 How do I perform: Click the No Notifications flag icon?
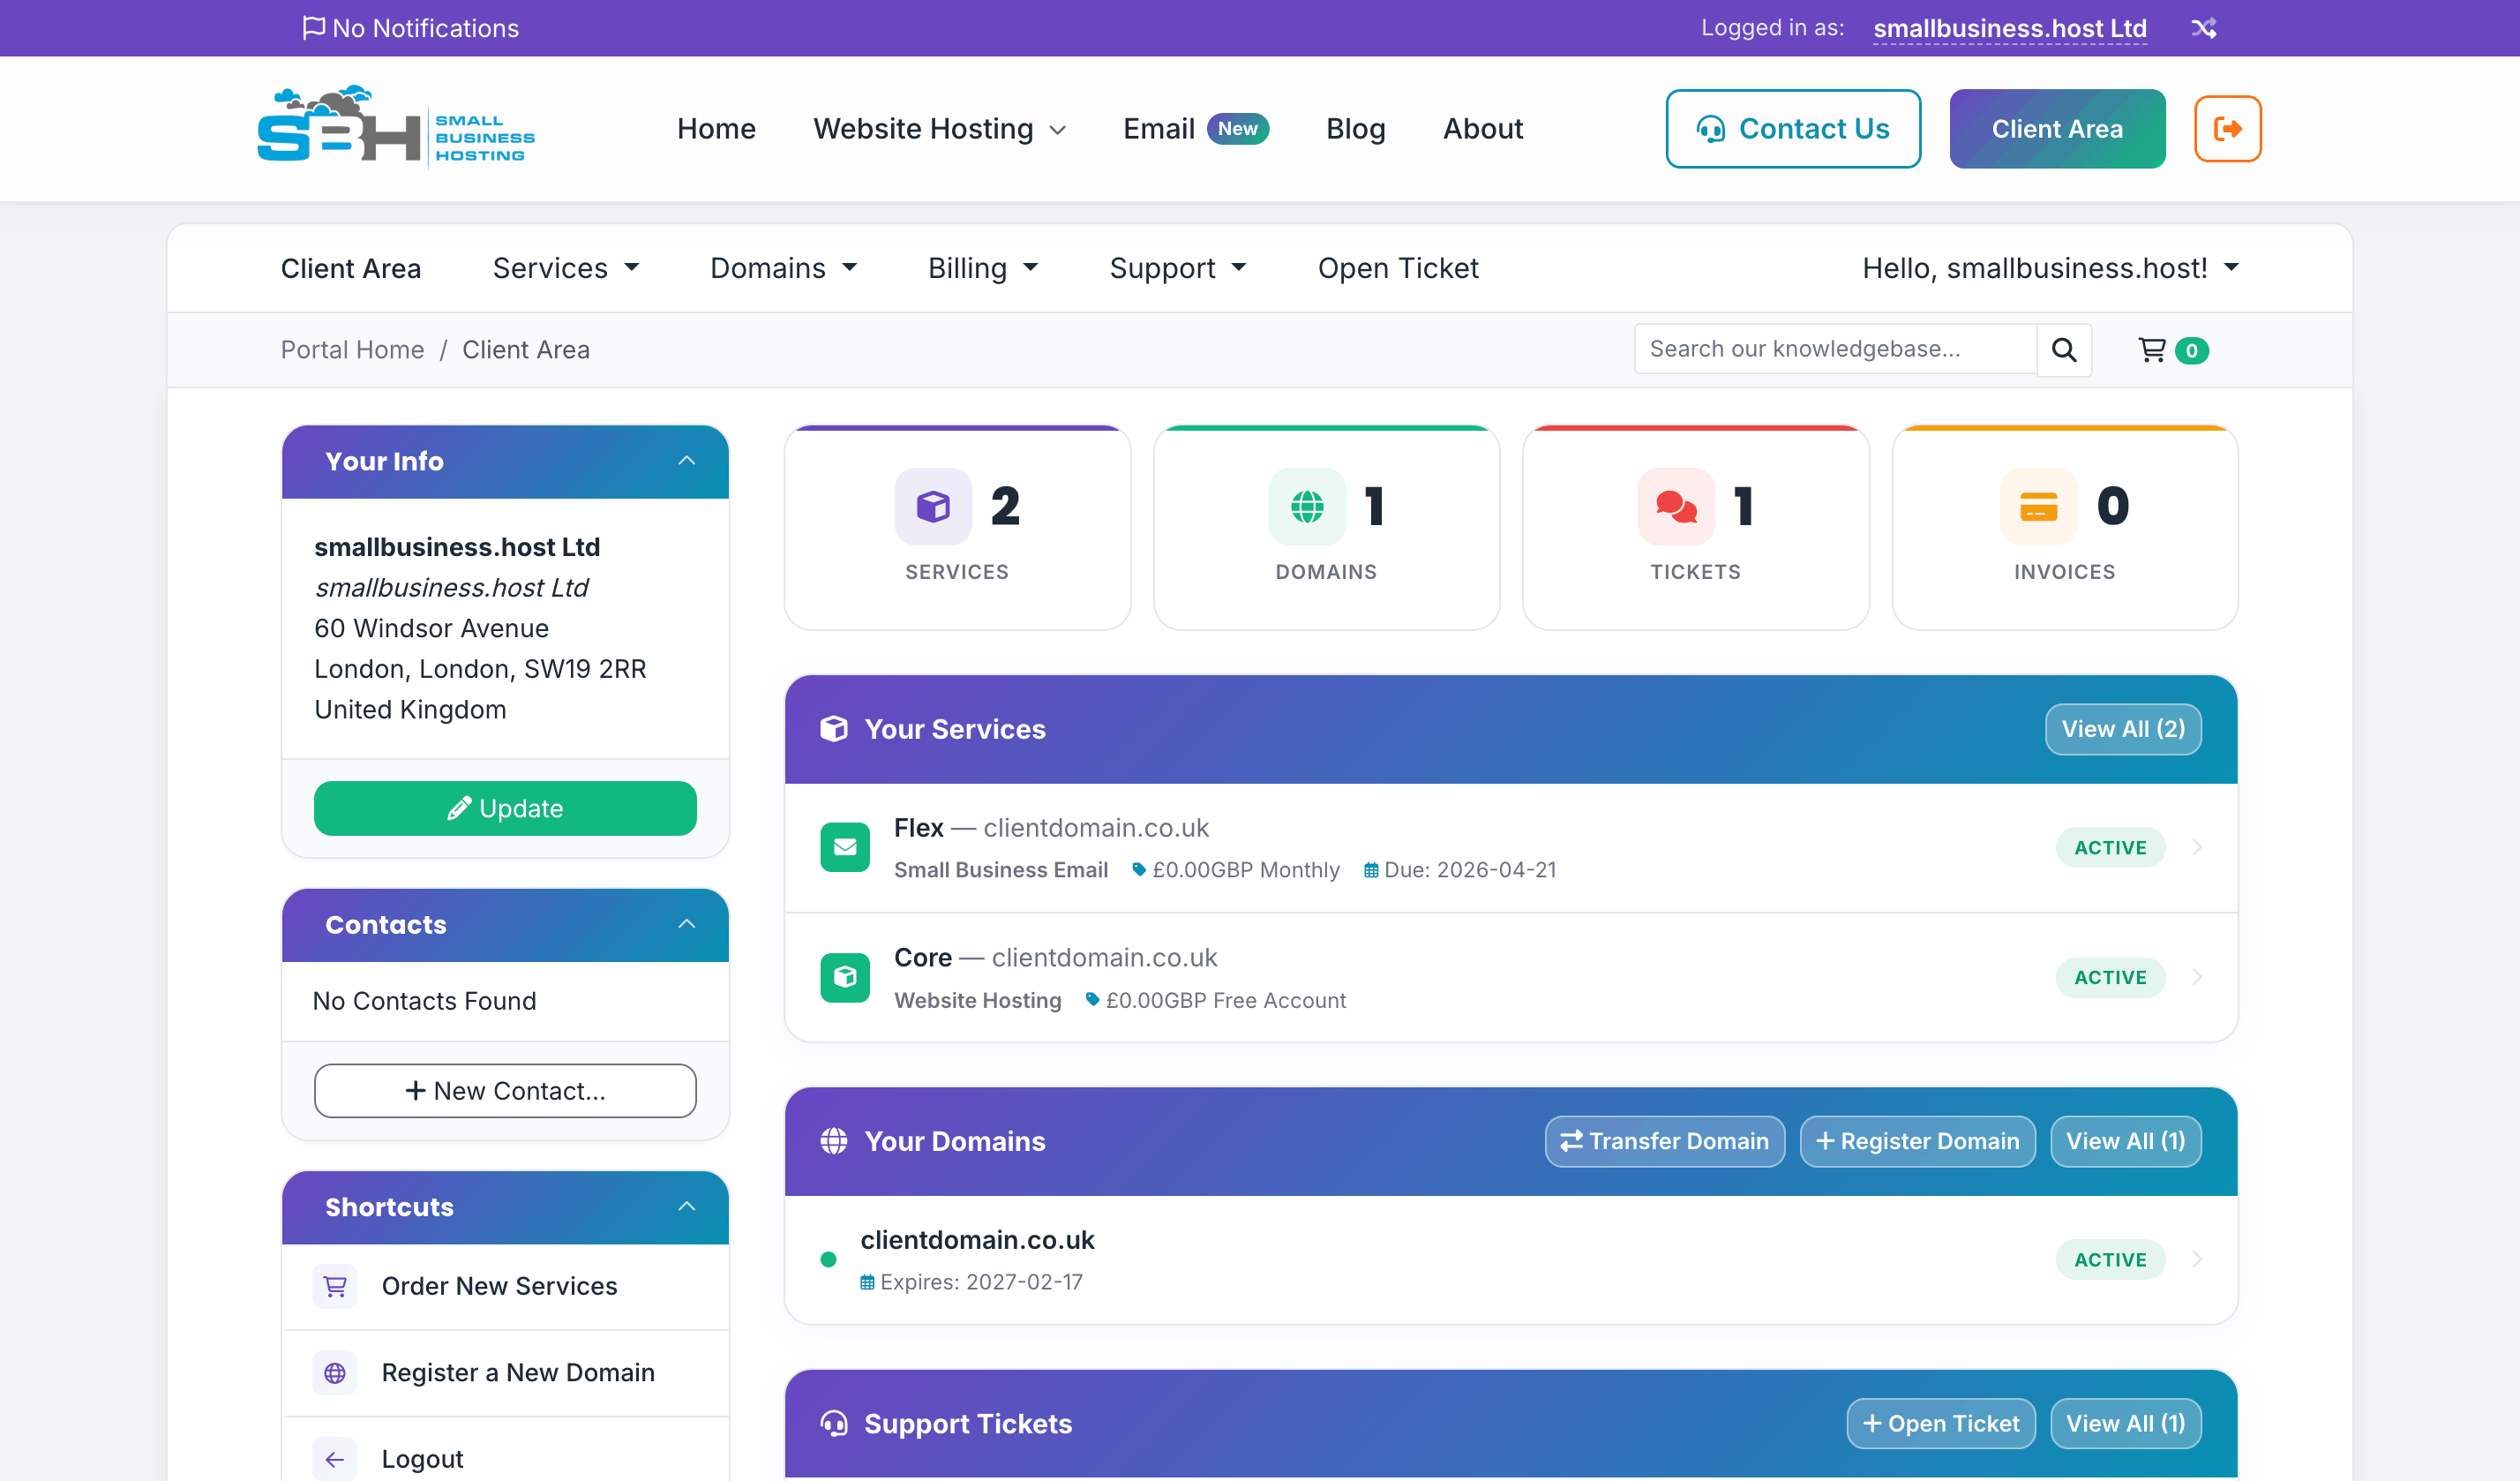[313, 28]
